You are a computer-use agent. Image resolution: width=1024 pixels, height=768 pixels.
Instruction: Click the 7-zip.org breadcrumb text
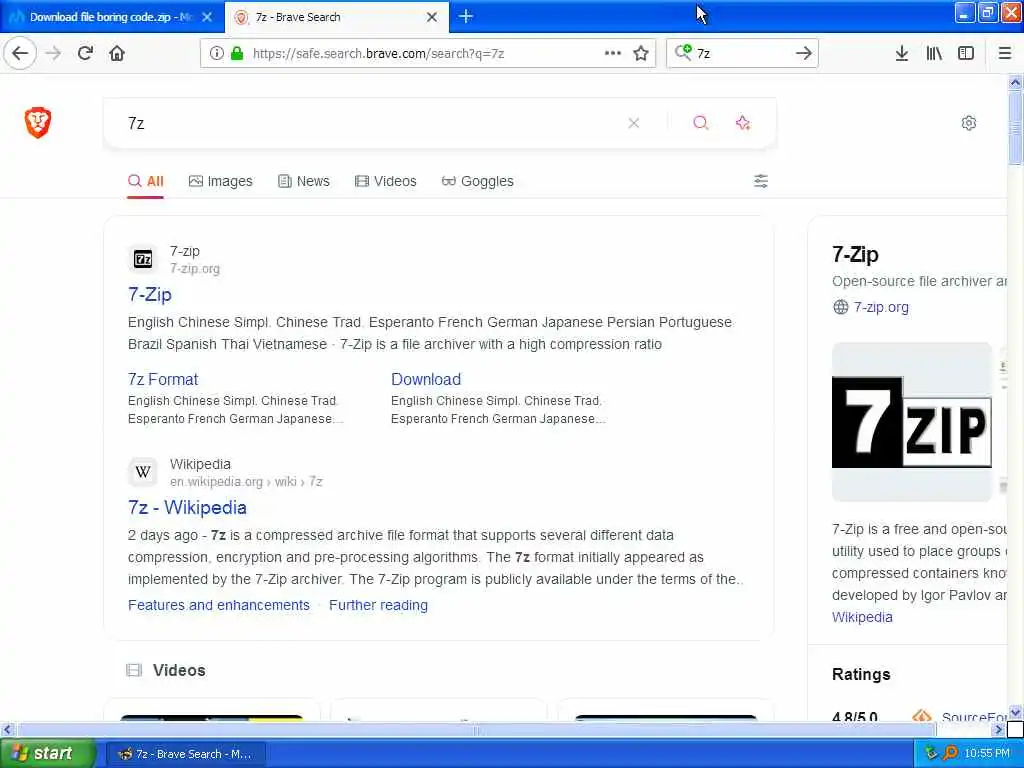pyautogui.click(x=195, y=268)
